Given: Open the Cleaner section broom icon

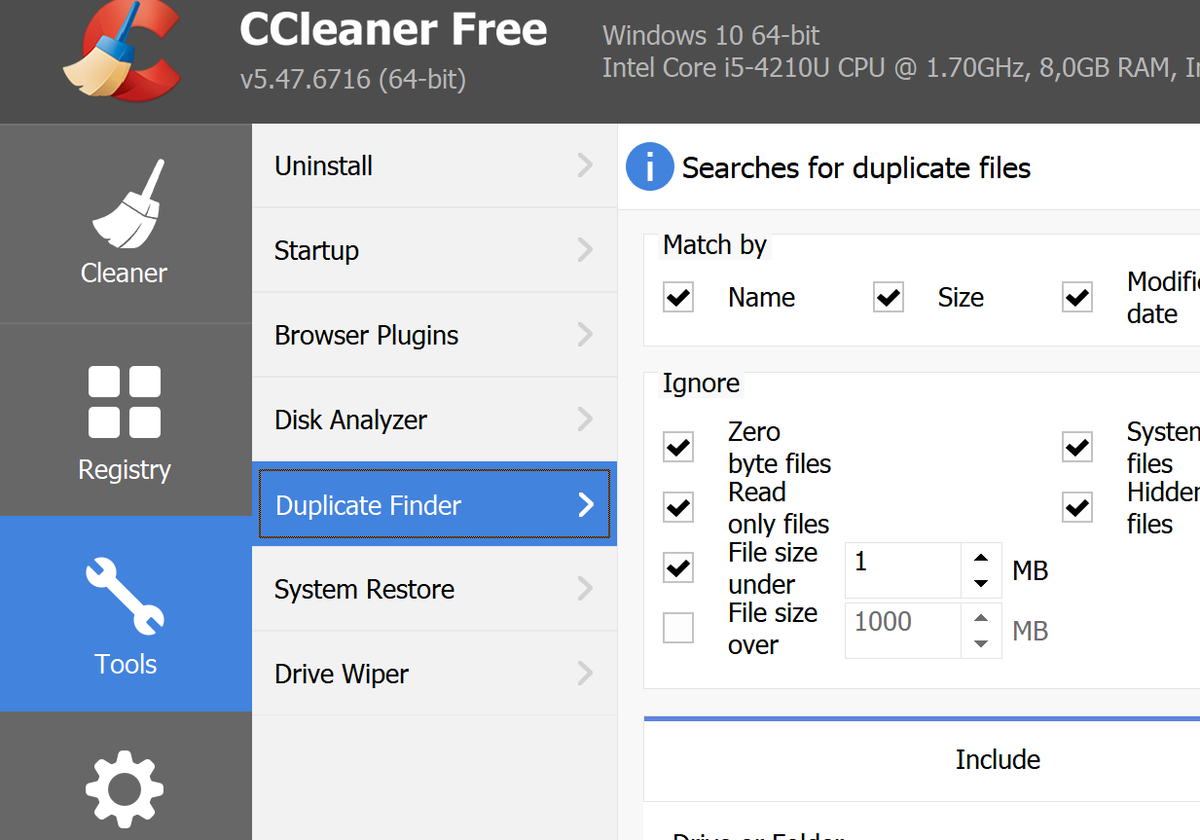Looking at the screenshot, I should coord(128,203).
